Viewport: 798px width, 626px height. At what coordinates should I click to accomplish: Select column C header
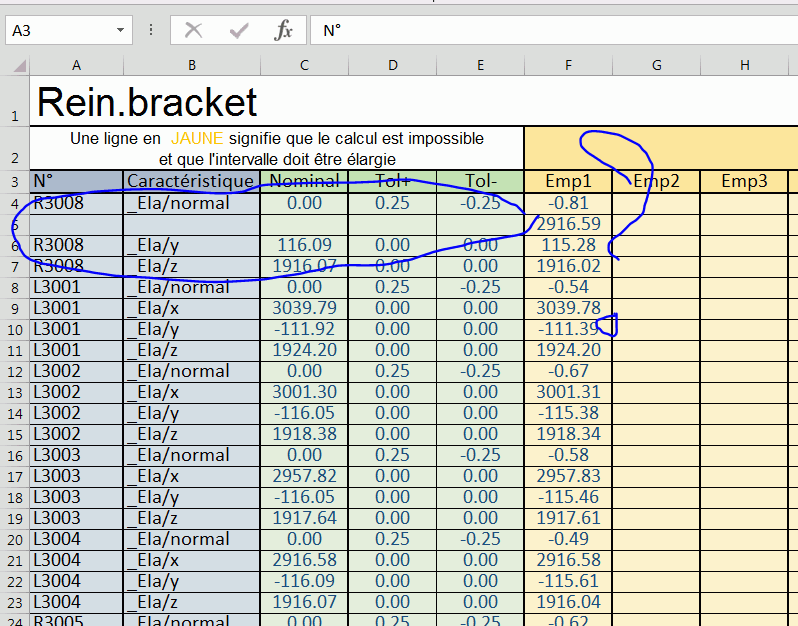coord(304,65)
